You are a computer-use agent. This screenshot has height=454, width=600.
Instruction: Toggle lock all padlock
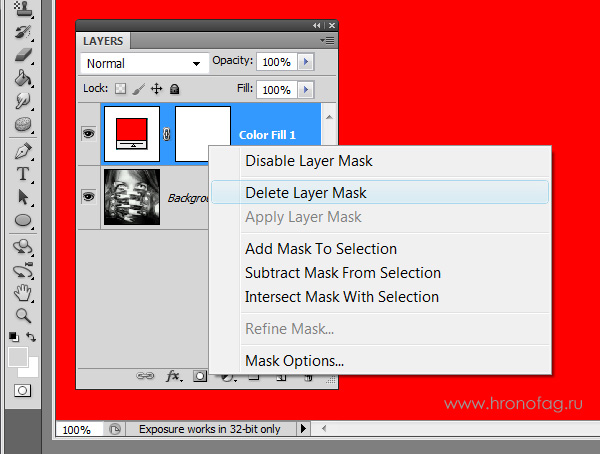point(174,89)
